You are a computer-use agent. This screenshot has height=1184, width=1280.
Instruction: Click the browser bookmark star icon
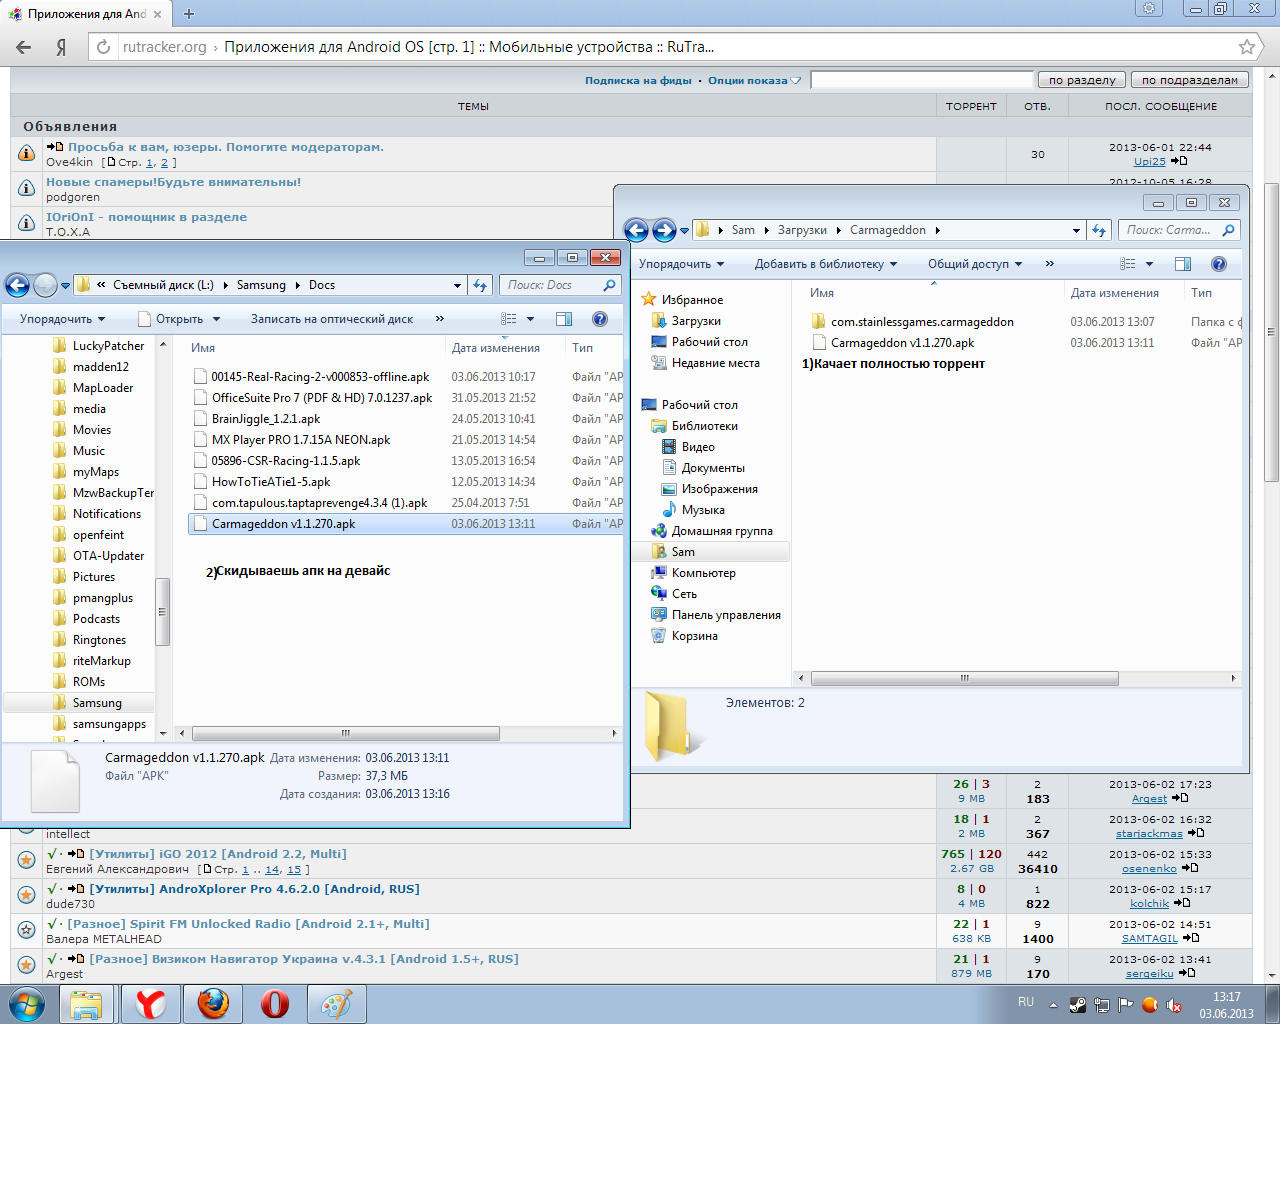[1246, 47]
